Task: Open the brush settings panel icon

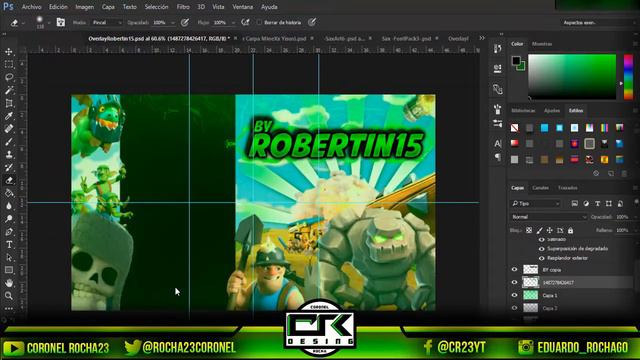Action: tap(60, 22)
